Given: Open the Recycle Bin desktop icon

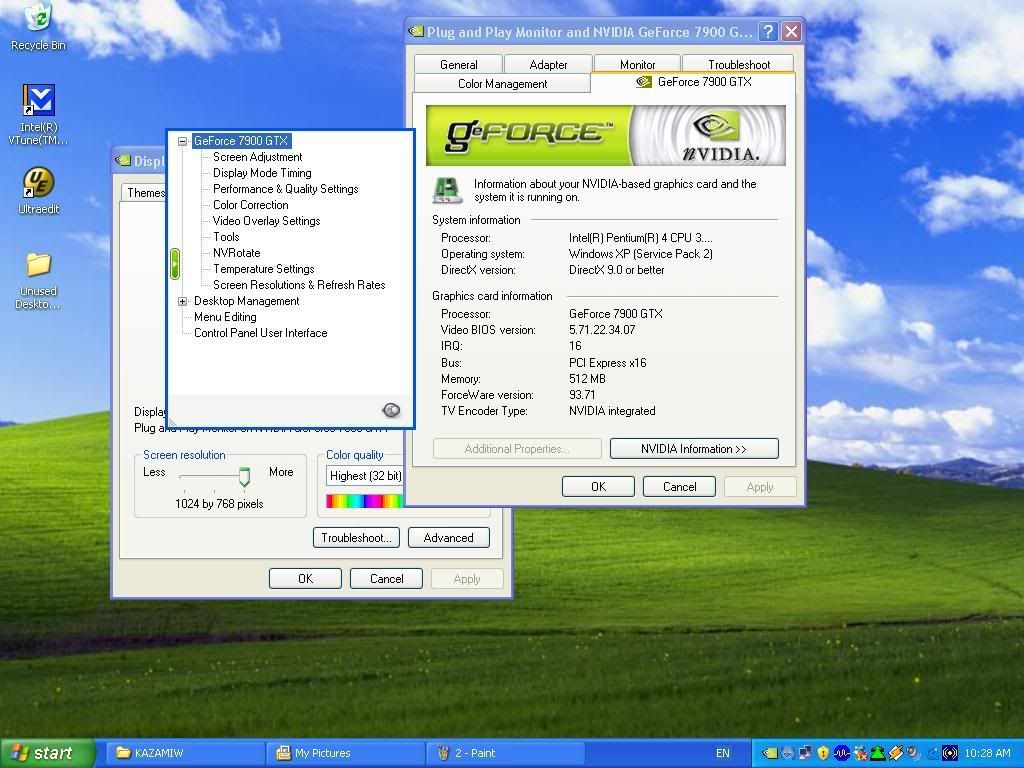Looking at the screenshot, I should tap(38, 20).
